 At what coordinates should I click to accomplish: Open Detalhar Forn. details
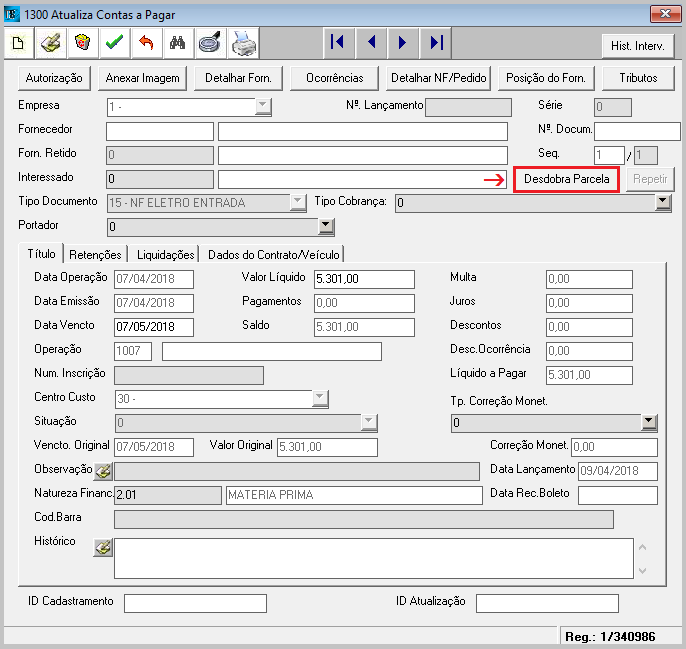(238, 78)
